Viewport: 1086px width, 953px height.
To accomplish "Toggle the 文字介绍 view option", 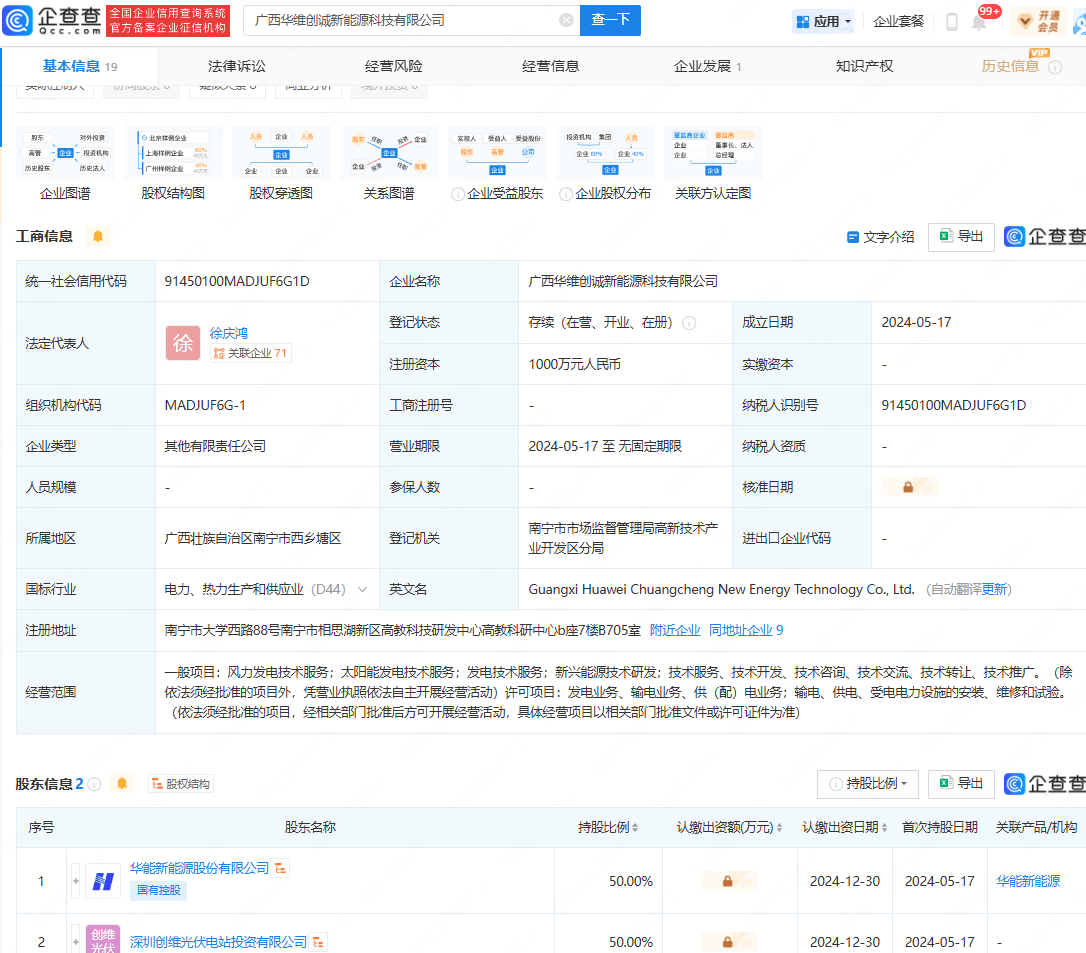I will [x=880, y=237].
